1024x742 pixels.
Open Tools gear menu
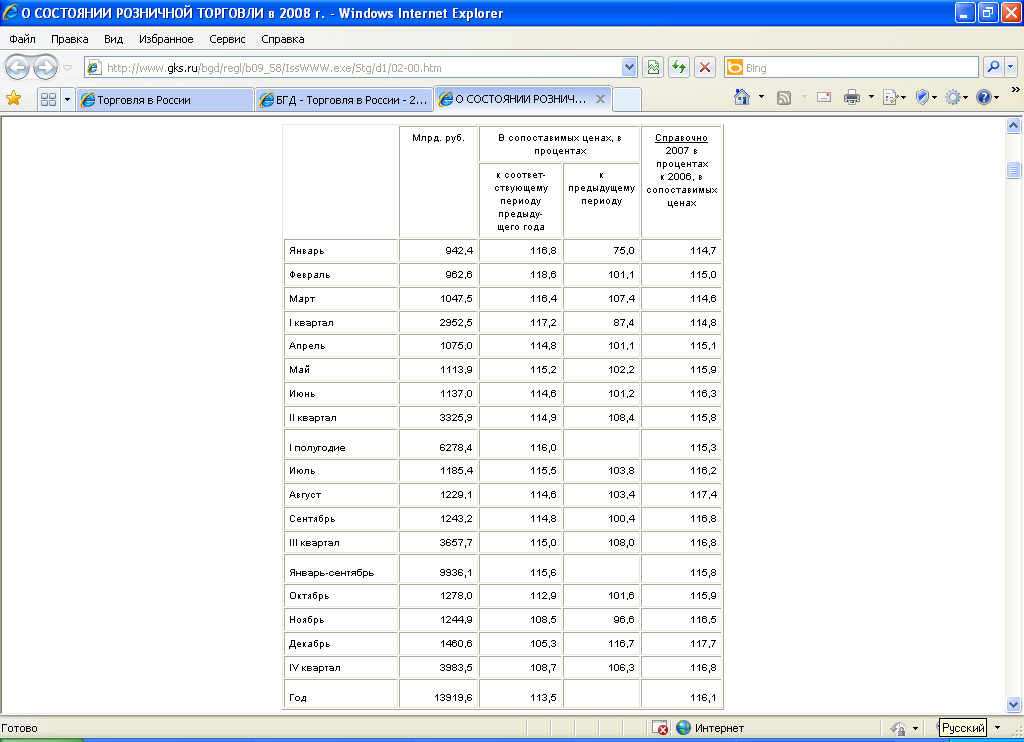[956, 97]
